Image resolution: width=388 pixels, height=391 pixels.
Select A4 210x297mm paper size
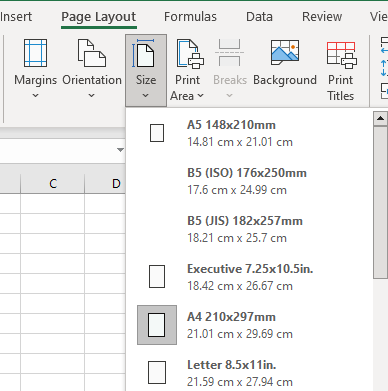(249, 325)
